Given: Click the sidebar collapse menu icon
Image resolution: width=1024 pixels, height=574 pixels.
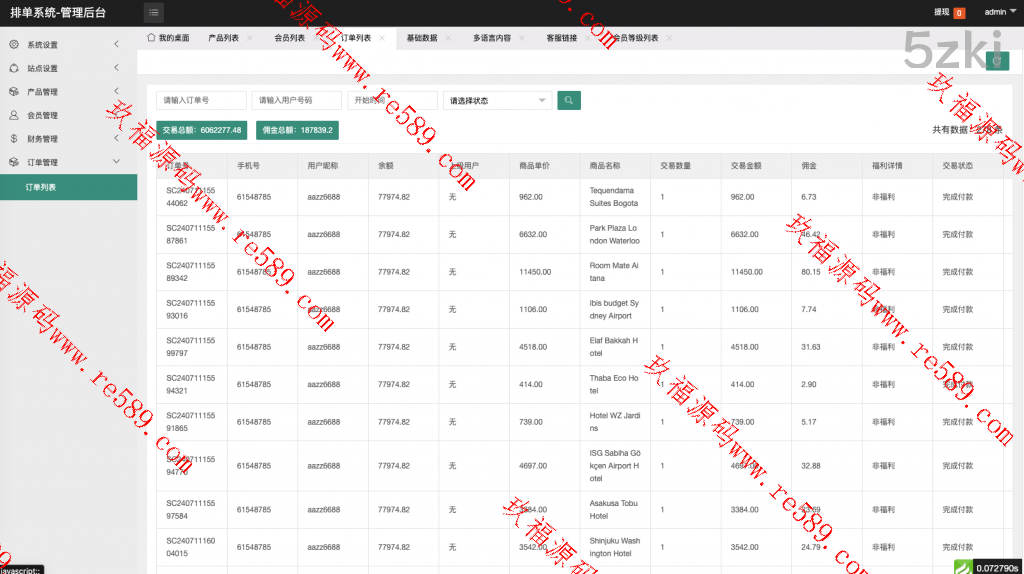Looking at the screenshot, I should (153, 13).
